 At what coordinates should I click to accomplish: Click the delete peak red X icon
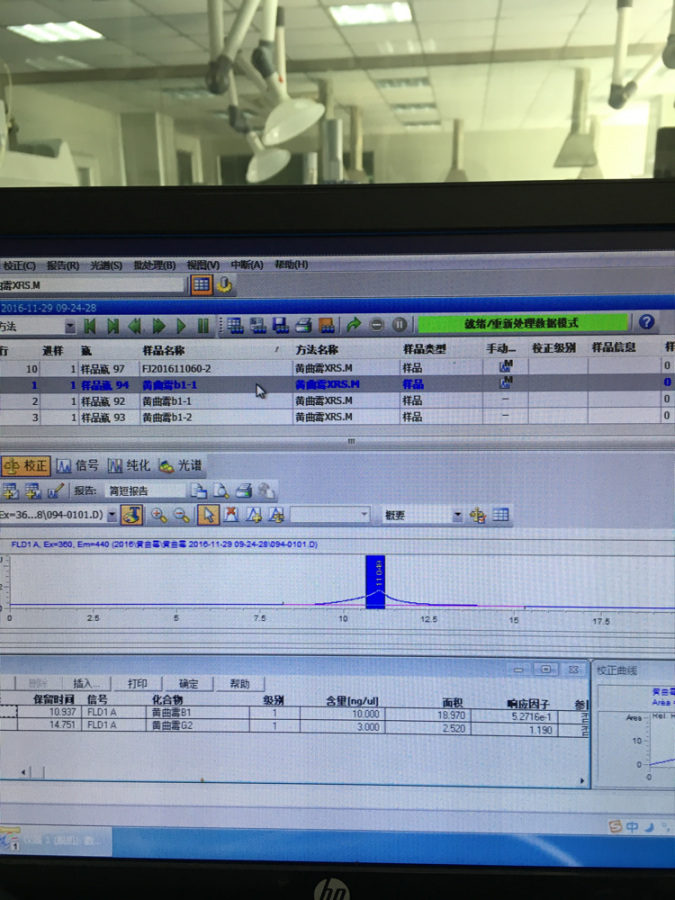pos(231,515)
